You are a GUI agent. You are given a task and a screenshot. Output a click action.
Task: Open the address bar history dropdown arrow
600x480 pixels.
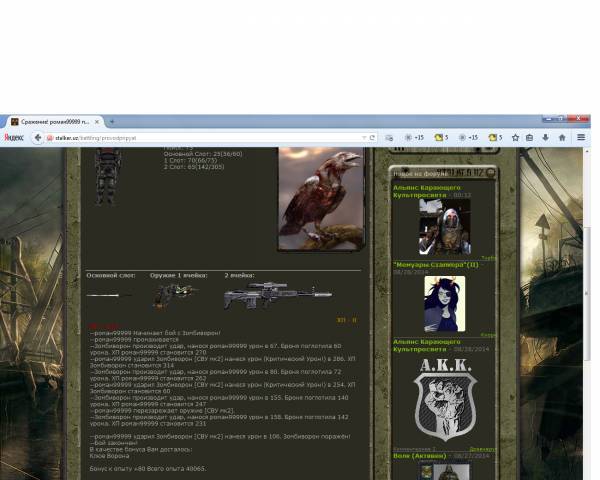click(364, 137)
